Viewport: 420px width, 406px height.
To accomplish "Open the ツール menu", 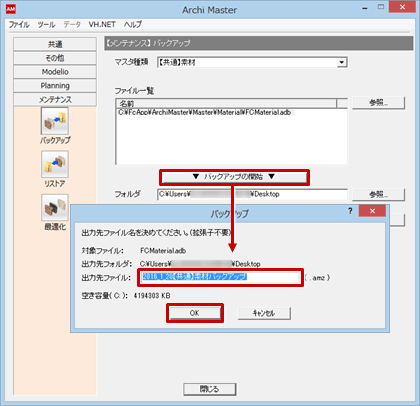I will coord(46,24).
